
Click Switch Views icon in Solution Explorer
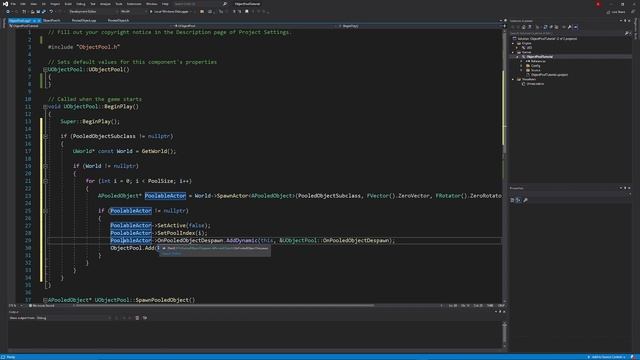[530, 27]
